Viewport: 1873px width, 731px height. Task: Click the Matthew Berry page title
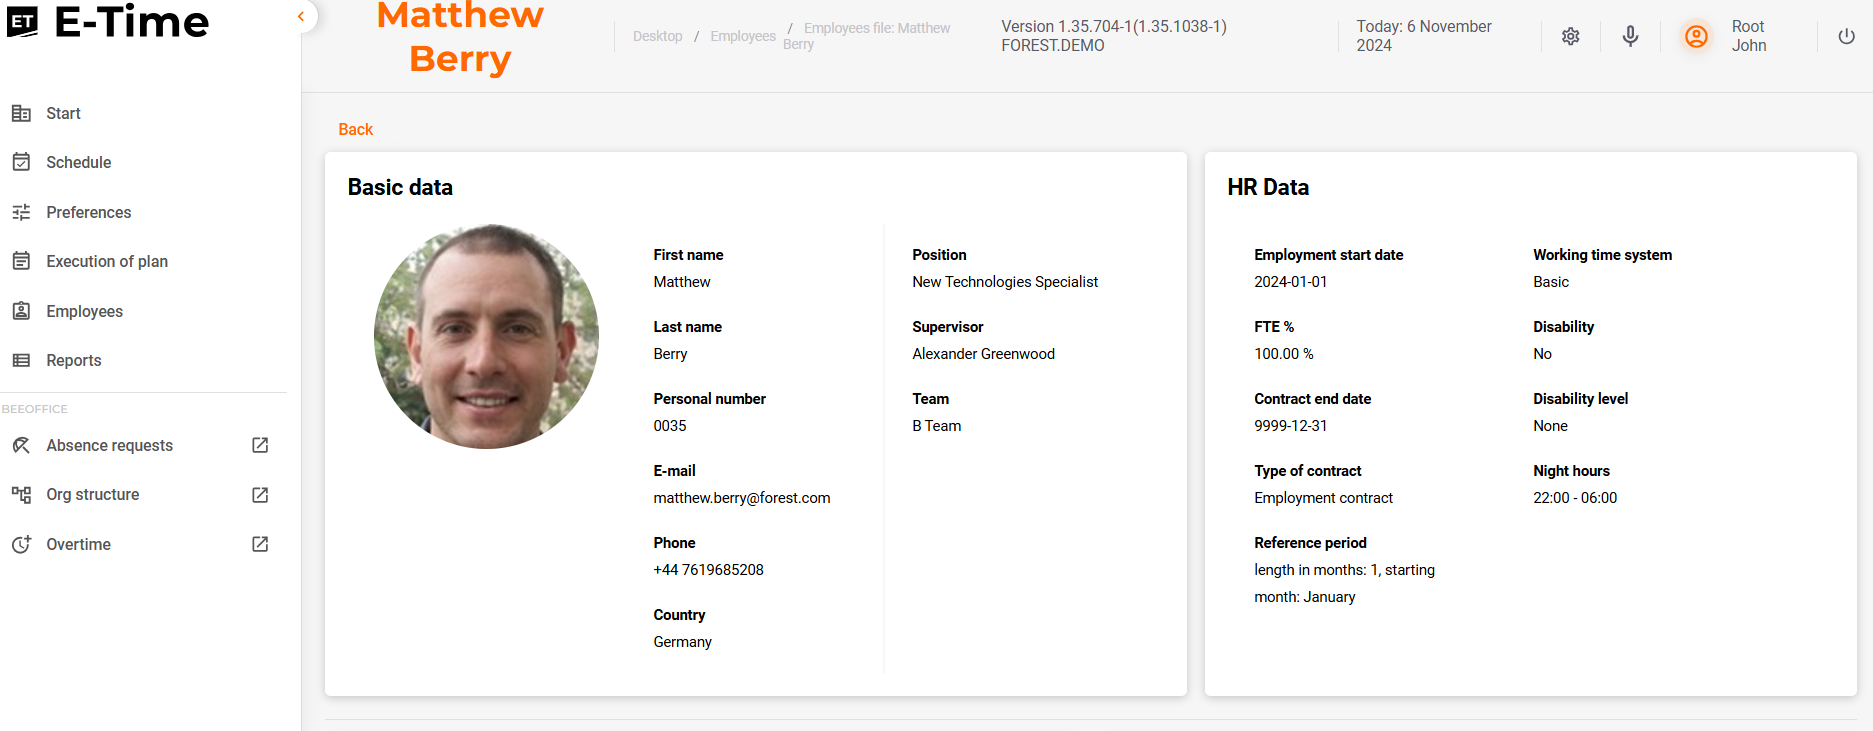pos(460,36)
